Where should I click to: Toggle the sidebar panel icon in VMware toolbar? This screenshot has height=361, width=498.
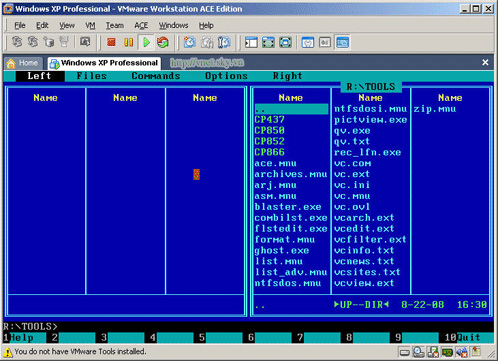click(x=251, y=42)
